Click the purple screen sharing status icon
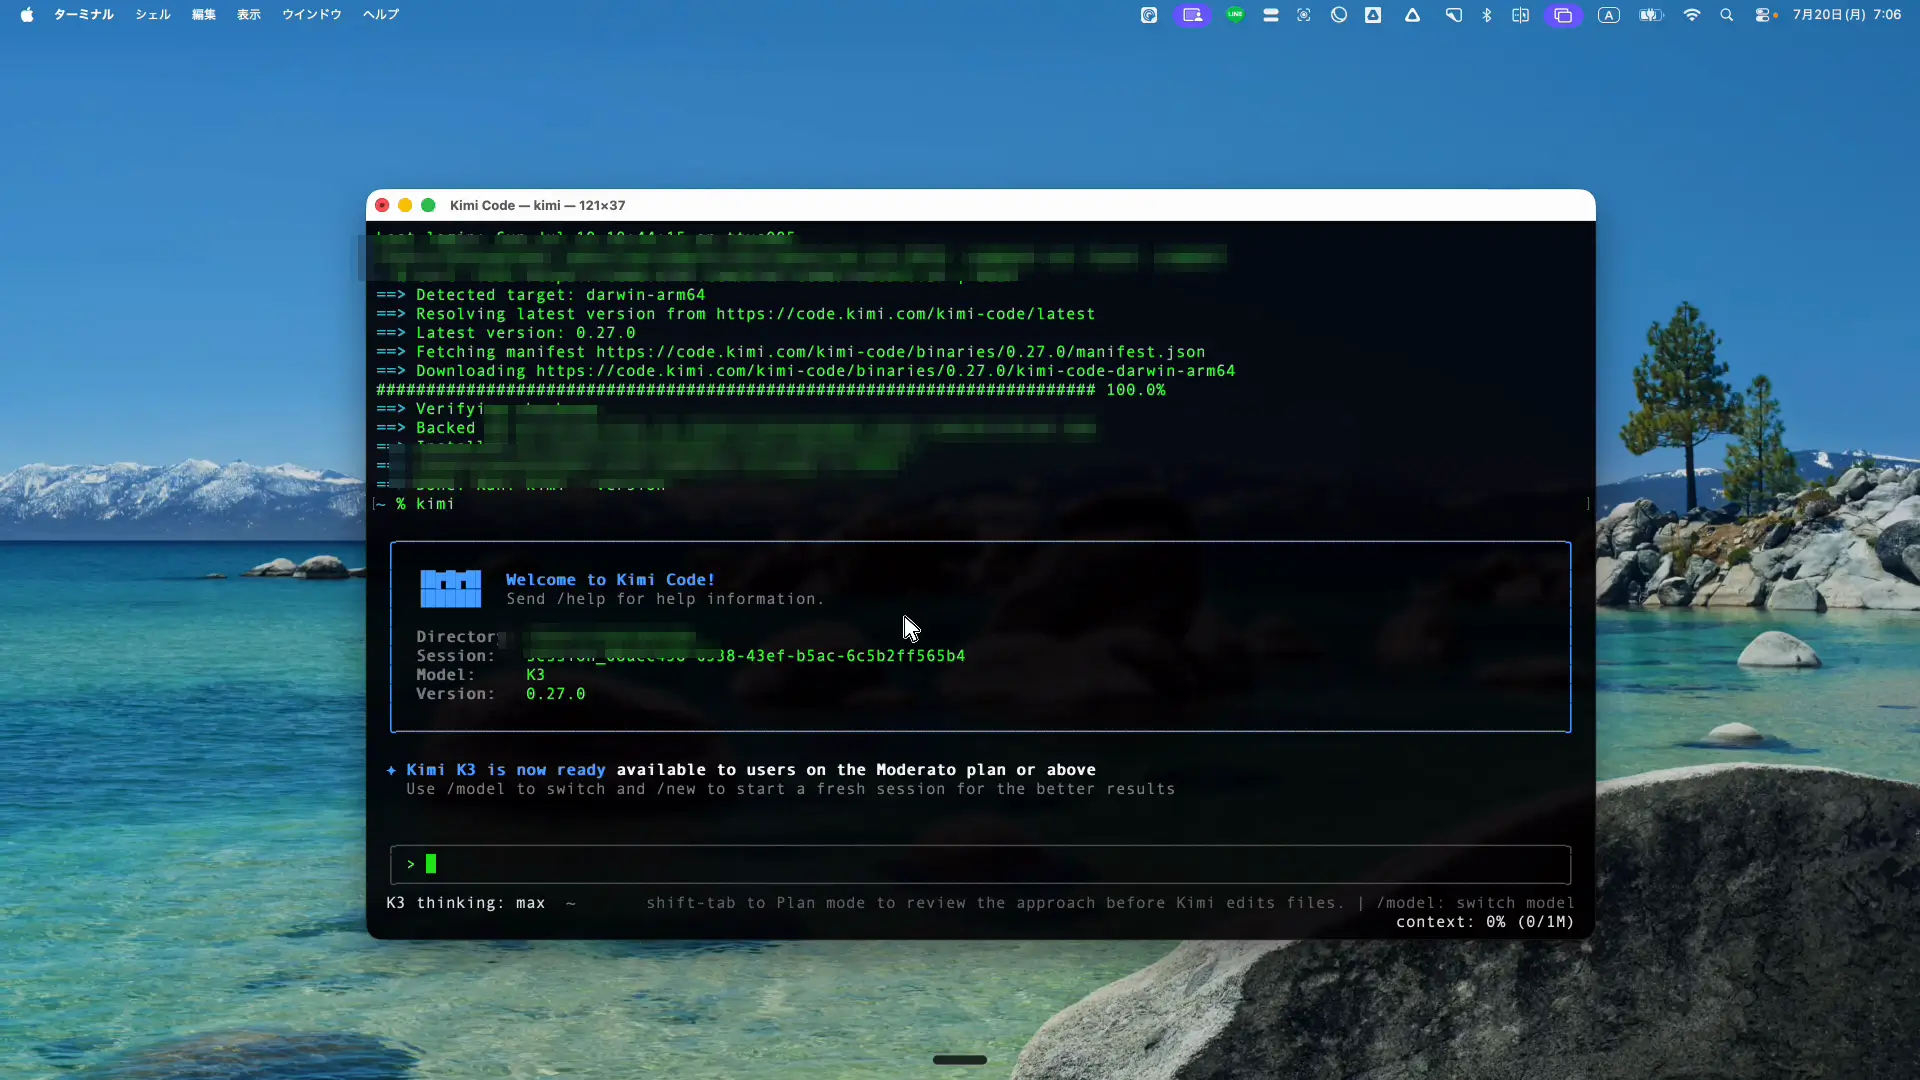 pyautogui.click(x=1192, y=15)
